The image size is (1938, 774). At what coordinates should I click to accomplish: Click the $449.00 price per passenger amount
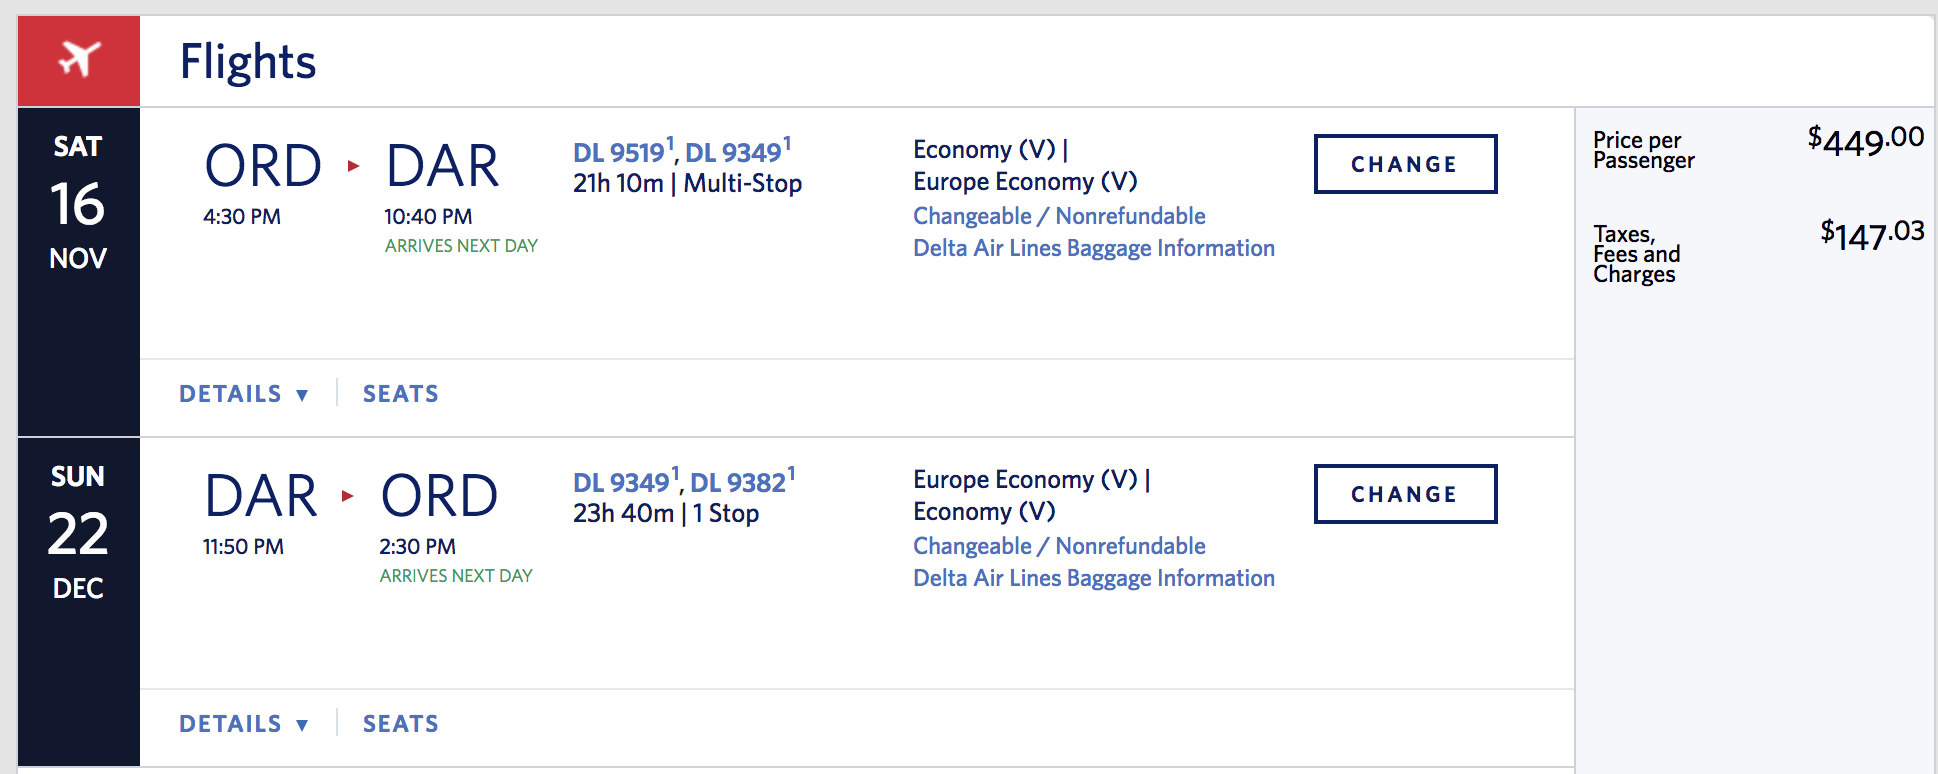tap(1865, 141)
